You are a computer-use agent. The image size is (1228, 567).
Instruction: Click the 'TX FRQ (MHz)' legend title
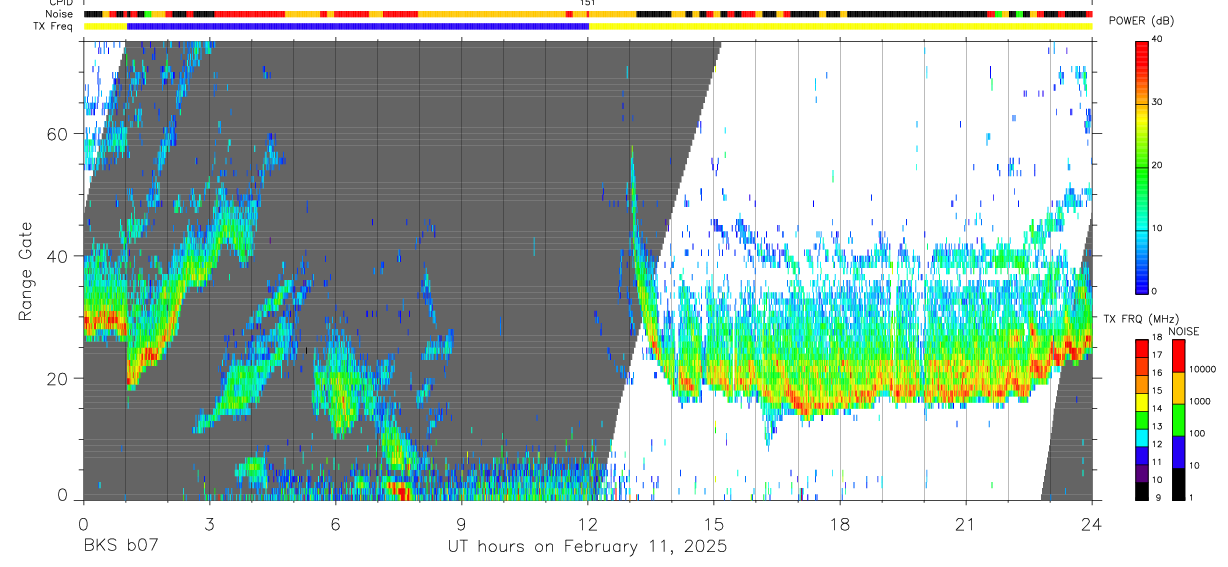click(x=1141, y=318)
